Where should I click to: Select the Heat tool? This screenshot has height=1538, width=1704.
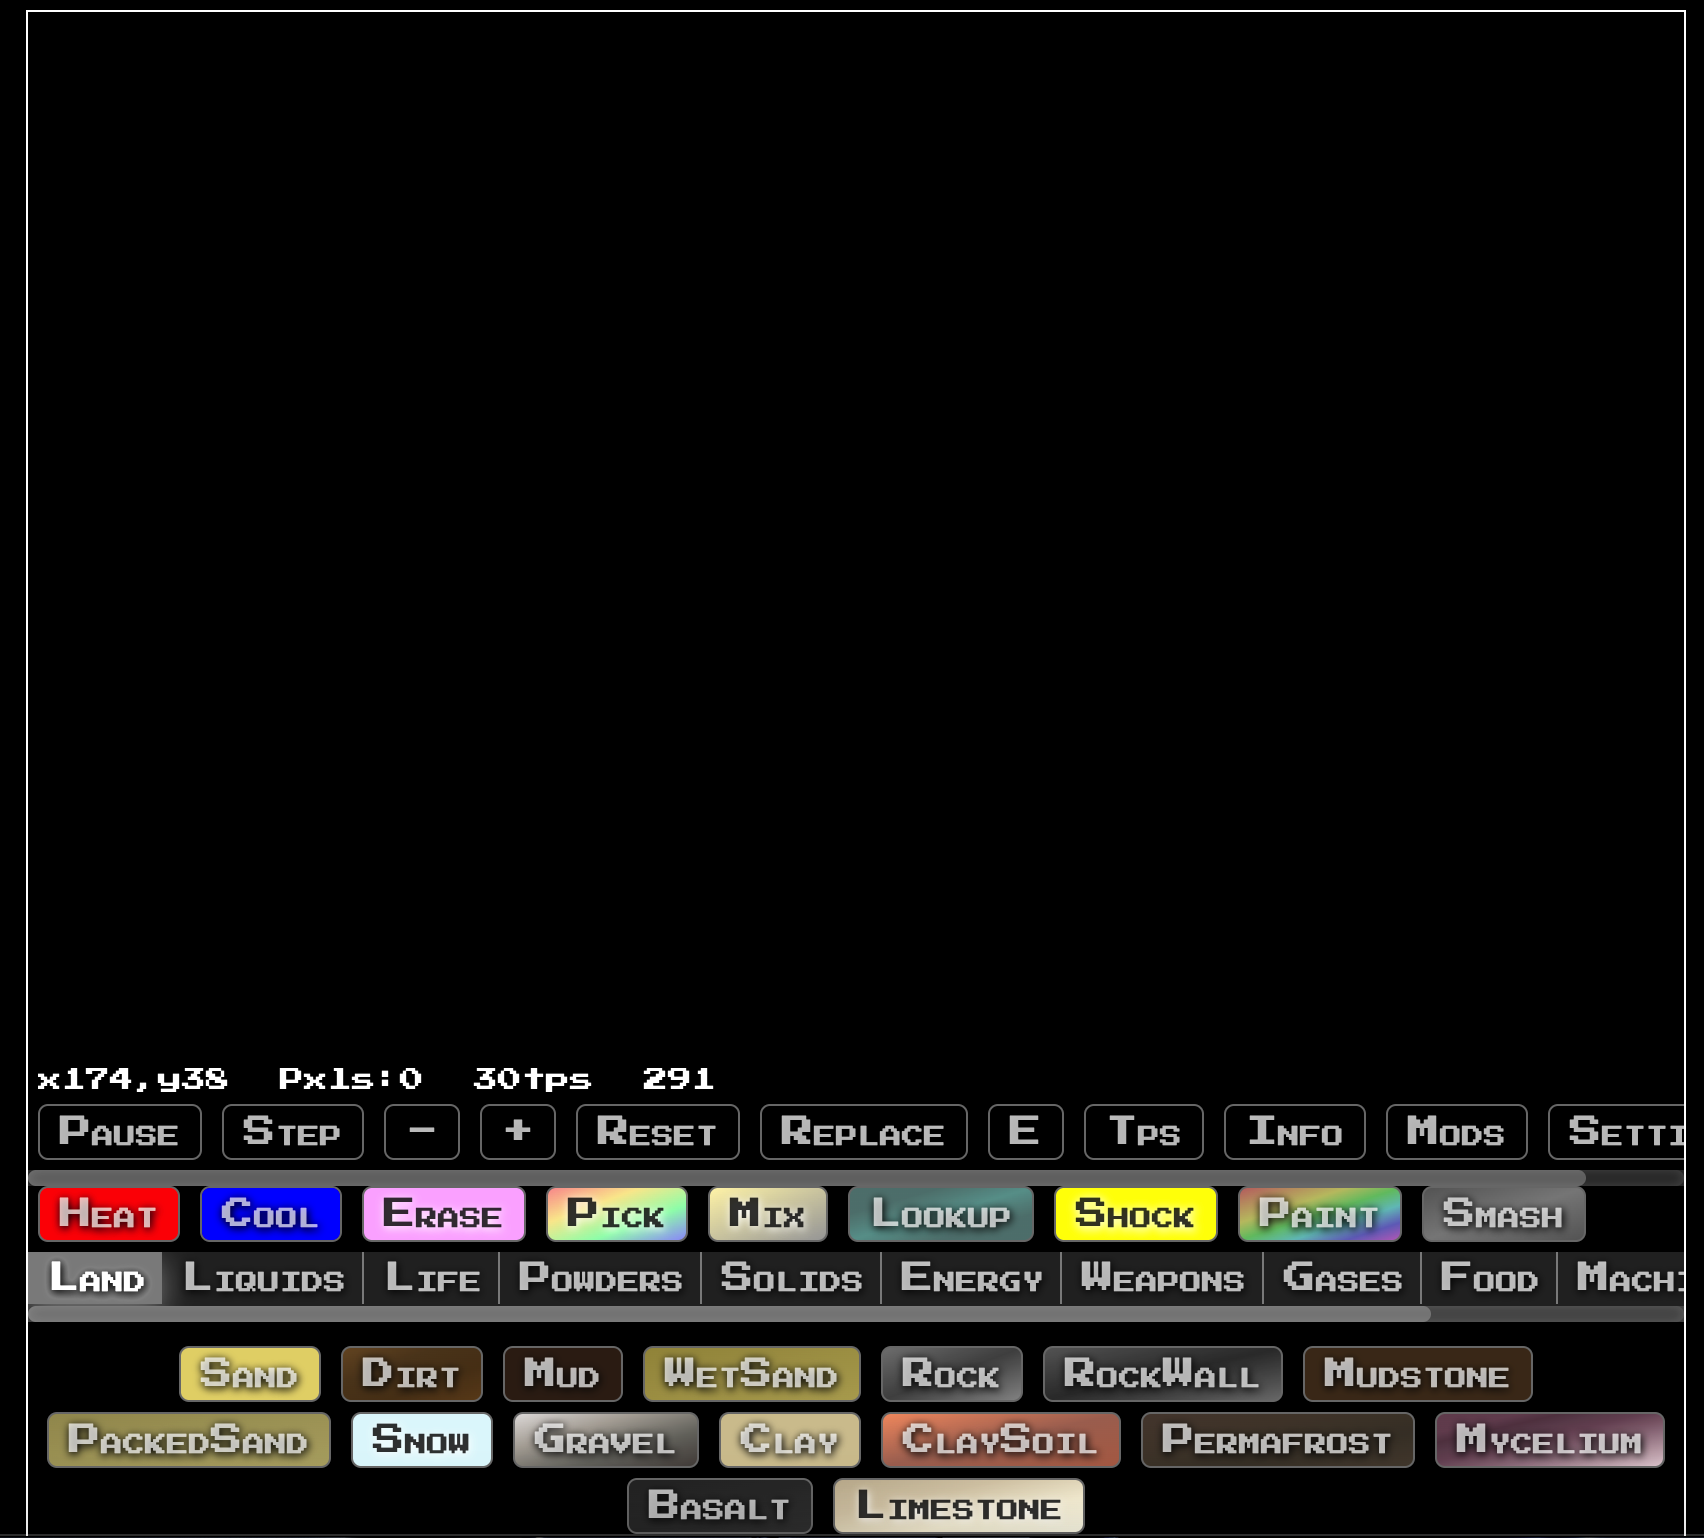pos(108,1214)
